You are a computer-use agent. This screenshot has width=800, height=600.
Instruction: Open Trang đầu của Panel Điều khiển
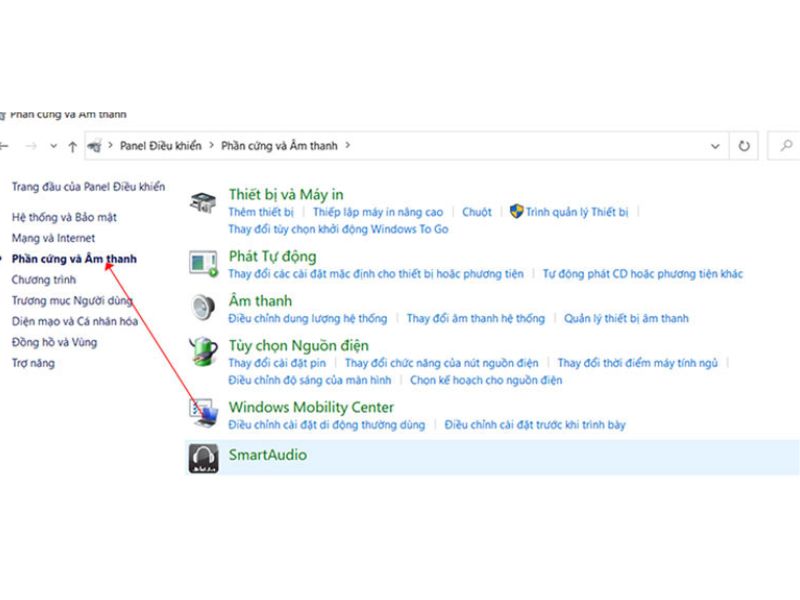pyautogui.click(x=88, y=187)
